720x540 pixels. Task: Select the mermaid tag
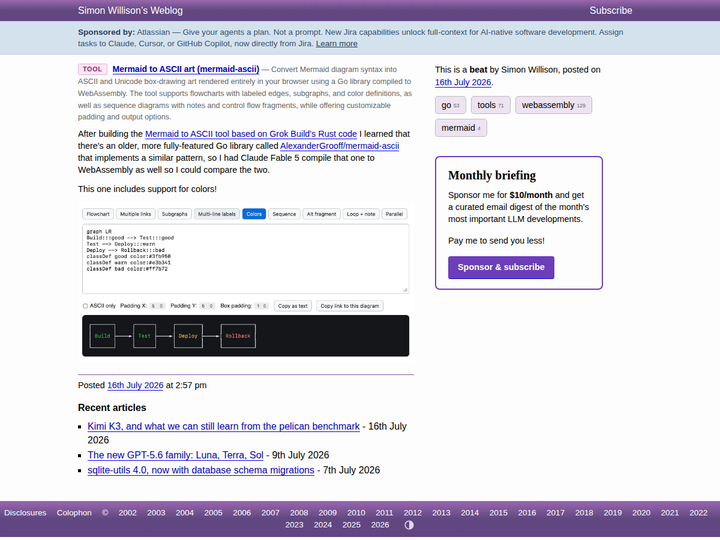point(461,128)
